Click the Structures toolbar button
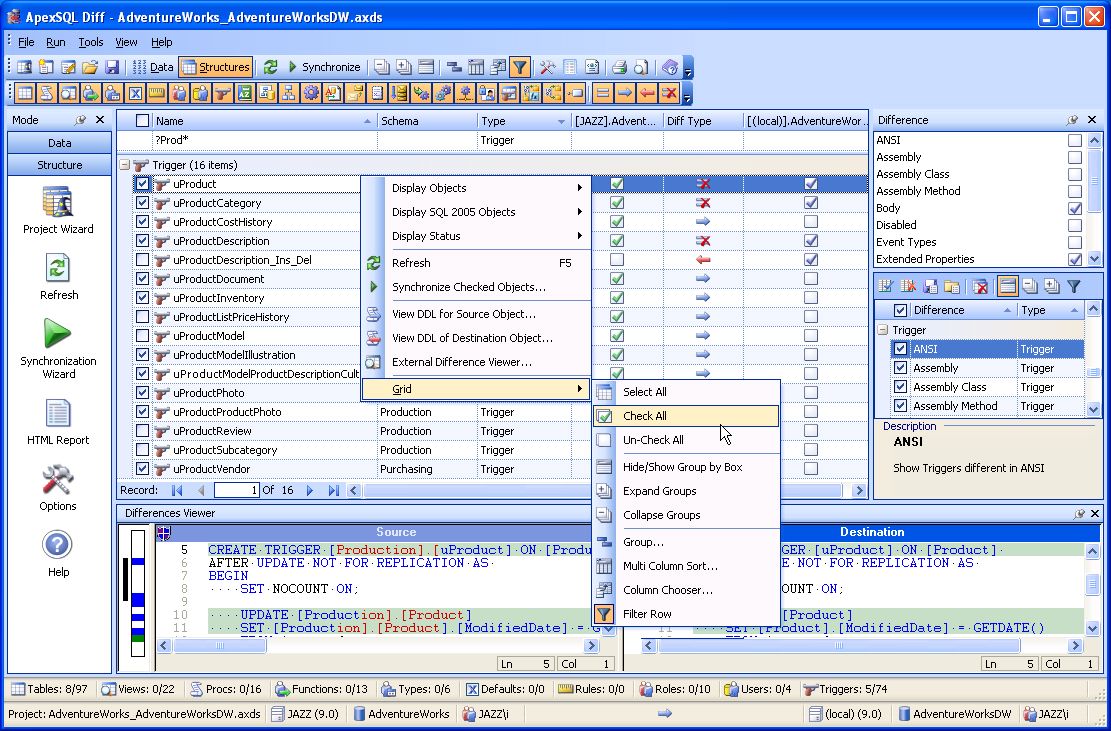Viewport: 1111px width, 731px height. [216, 67]
